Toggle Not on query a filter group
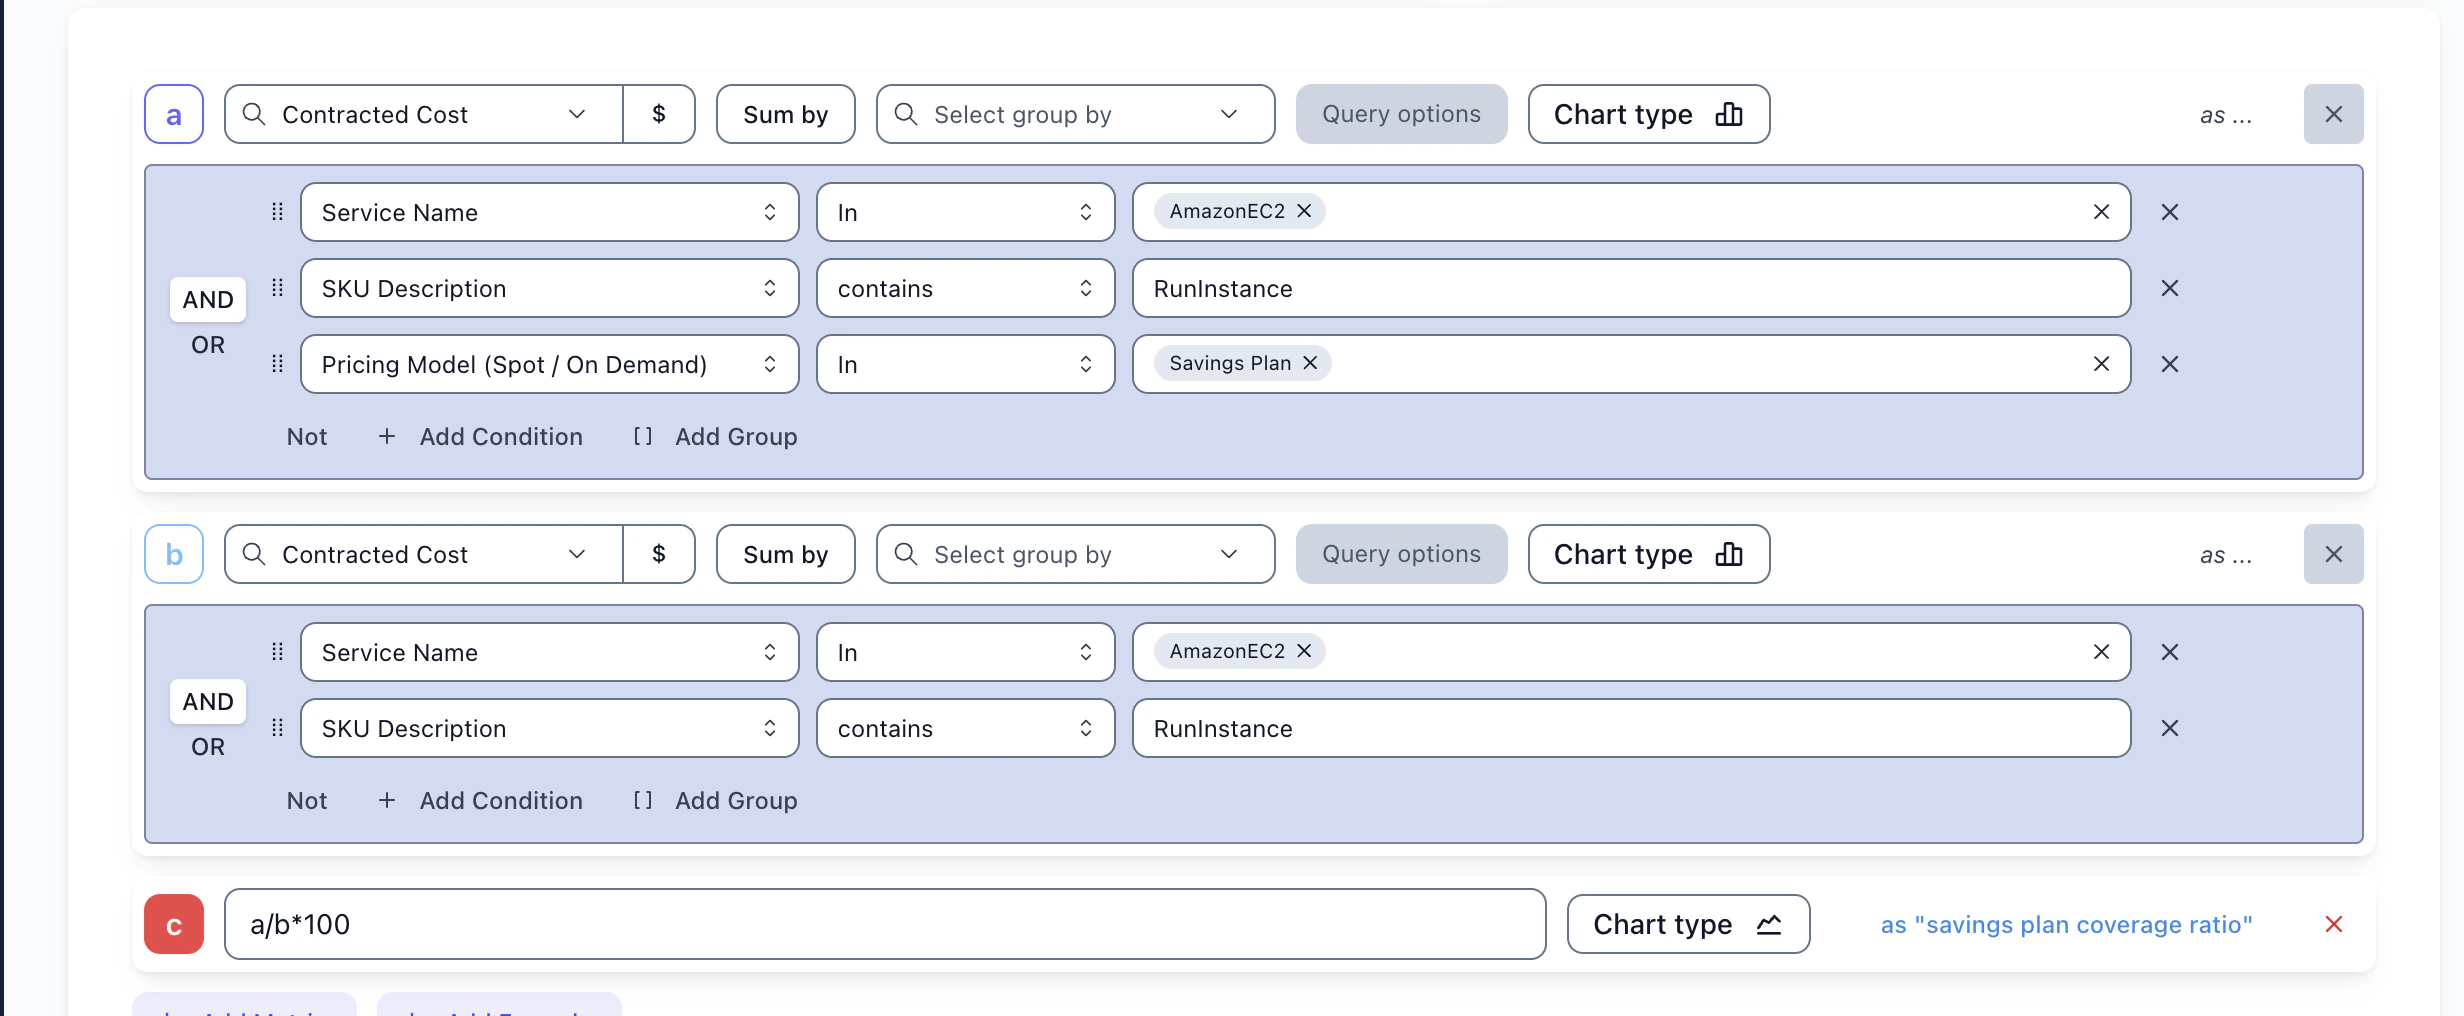The height and width of the screenshot is (1016, 2464). [x=307, y=437]
